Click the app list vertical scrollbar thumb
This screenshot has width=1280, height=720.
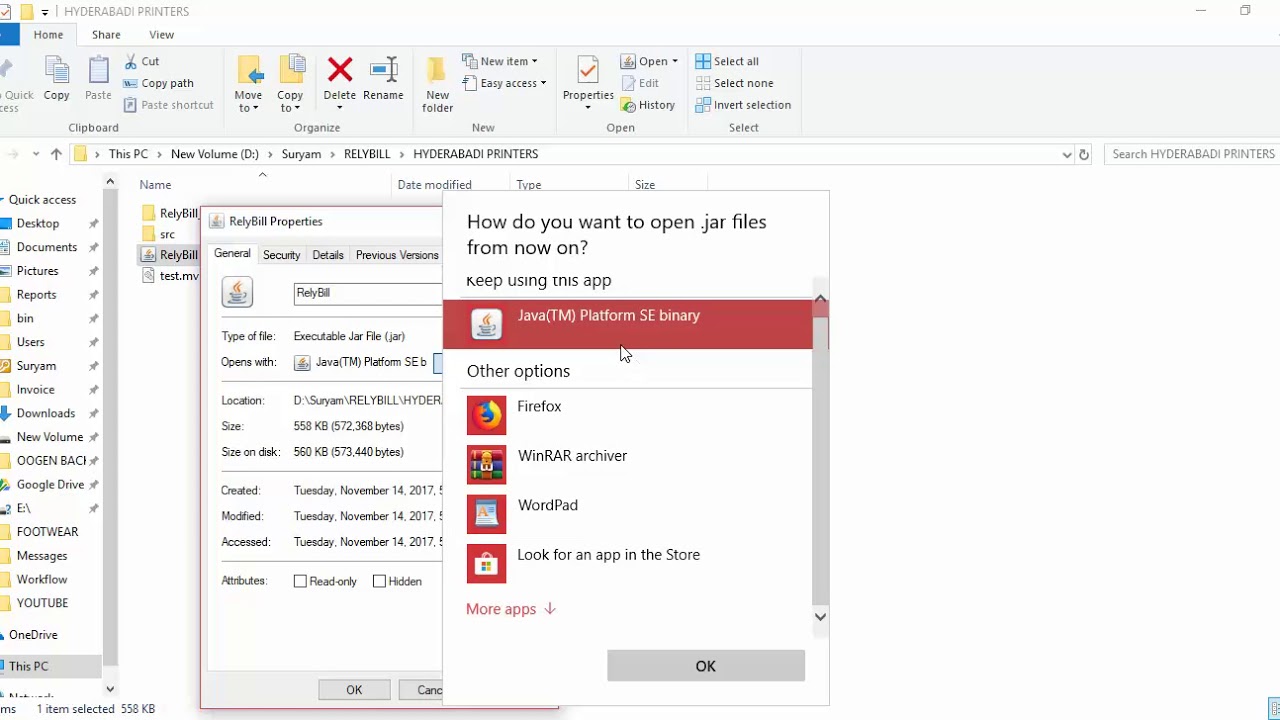click(x=820, y=461)
